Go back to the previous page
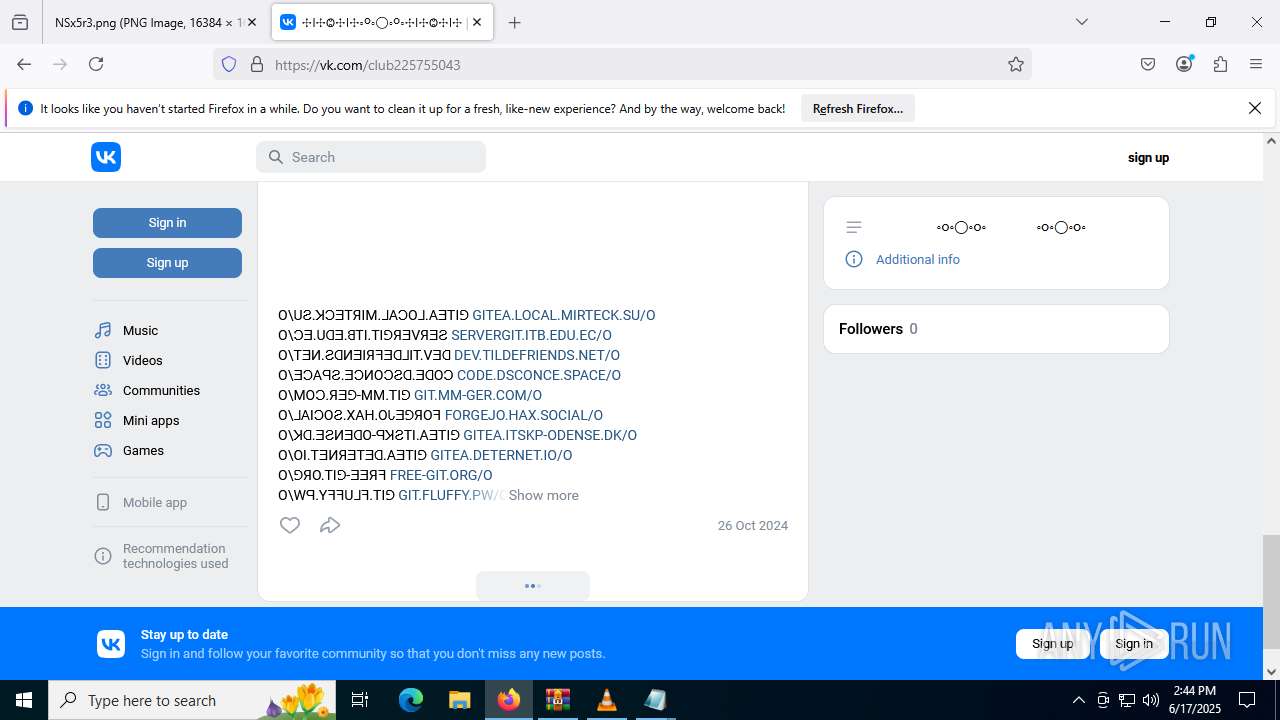1280x720 pixels. 24,64
